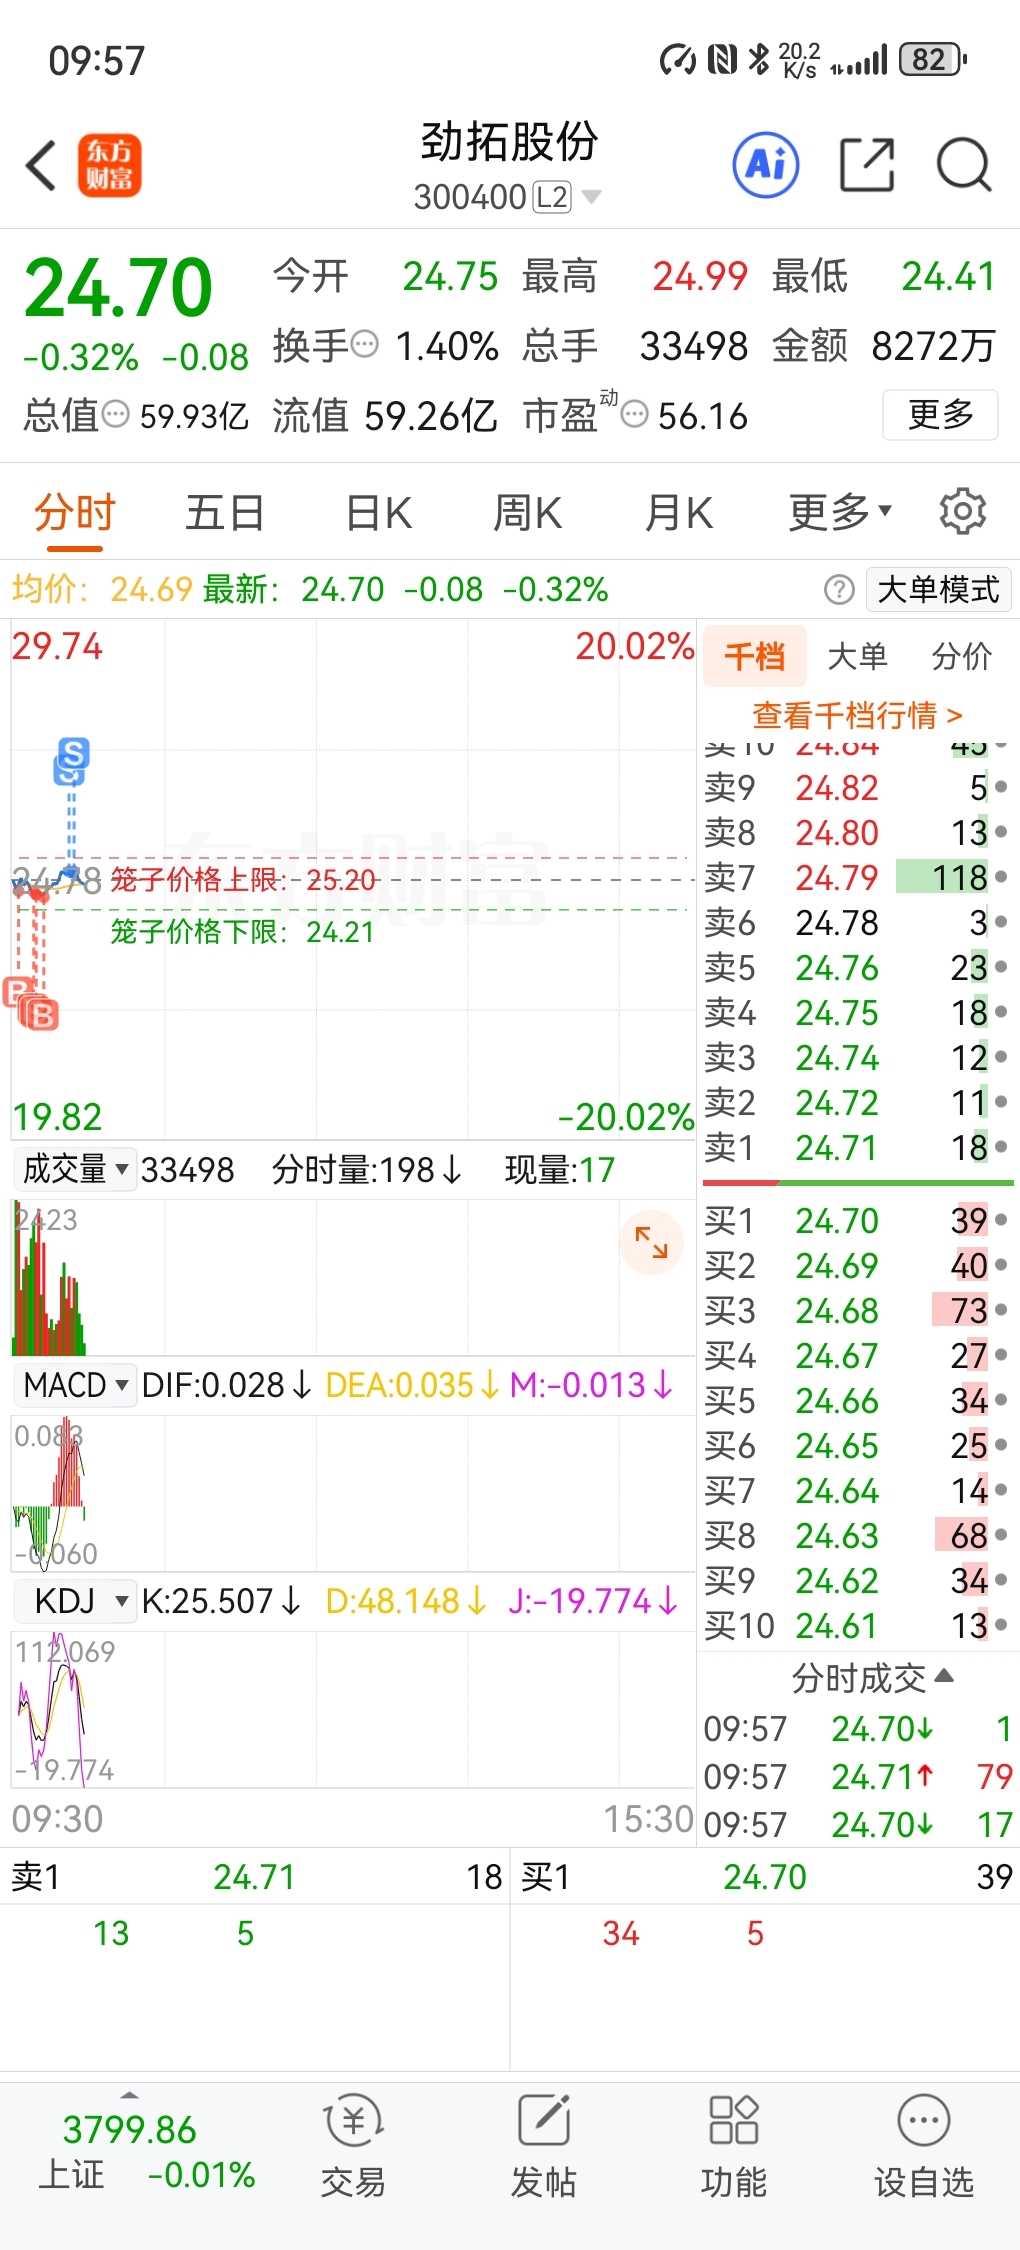Switch to the 五日 tab
Image resolution: width=1020 pixels, height=2250 pixels.
coord(225,513)
